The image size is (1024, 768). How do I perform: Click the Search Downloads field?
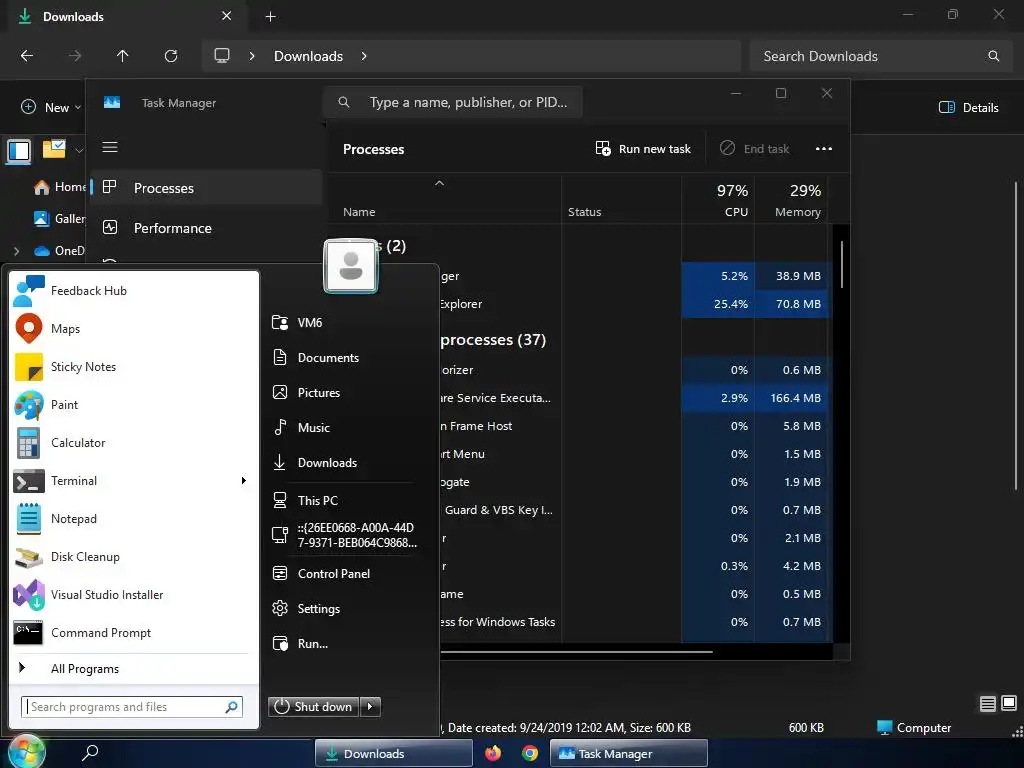[882, 56]
